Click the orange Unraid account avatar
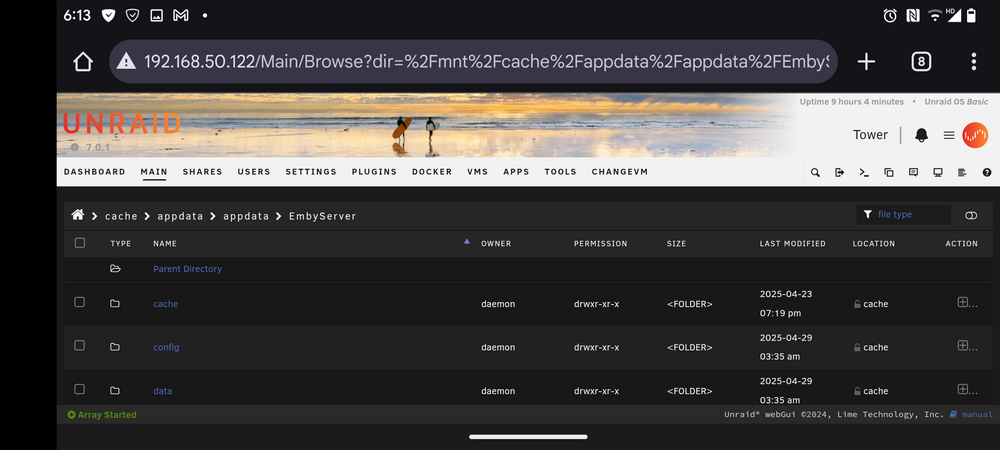 point(975,135)
